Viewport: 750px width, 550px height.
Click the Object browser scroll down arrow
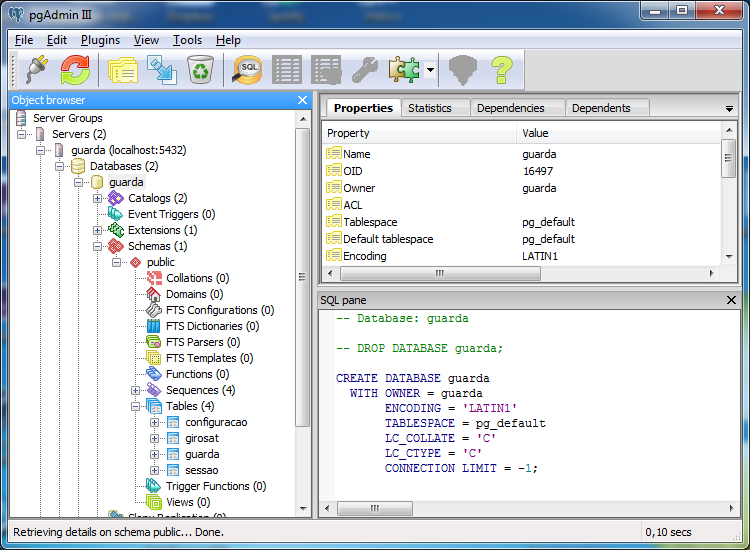tap(303, 508)
